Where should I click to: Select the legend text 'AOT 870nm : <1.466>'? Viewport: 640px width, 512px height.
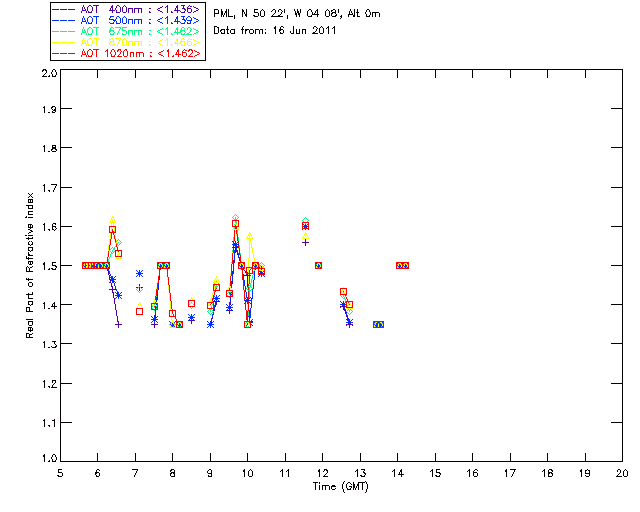(140, 42)
